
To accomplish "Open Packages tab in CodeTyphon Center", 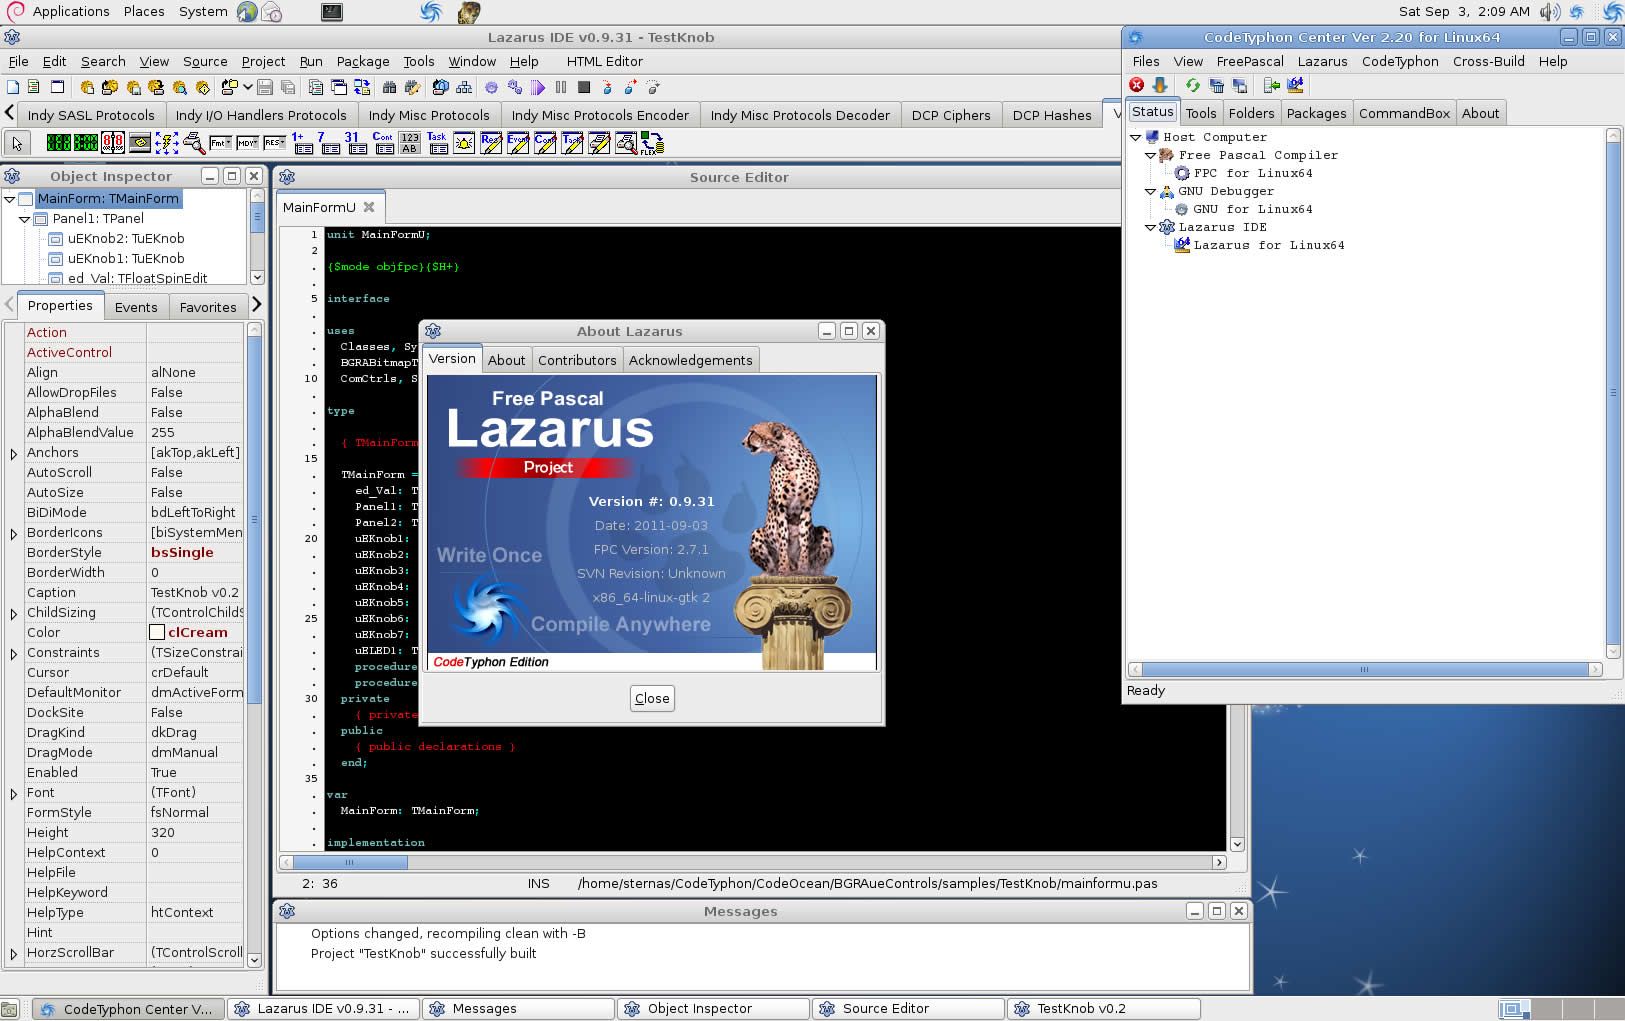I will (1316, 113).
